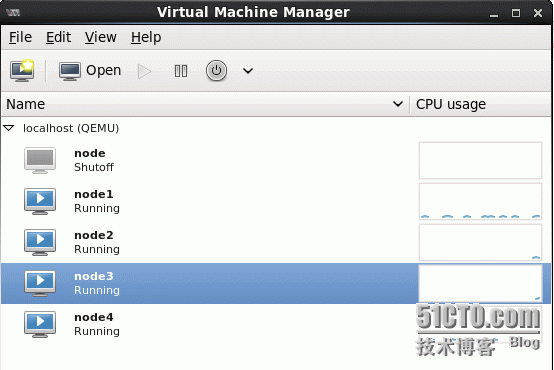Select the localhost (QEMU) row
The height and width of the screenshot is (370, 554).
276,128
